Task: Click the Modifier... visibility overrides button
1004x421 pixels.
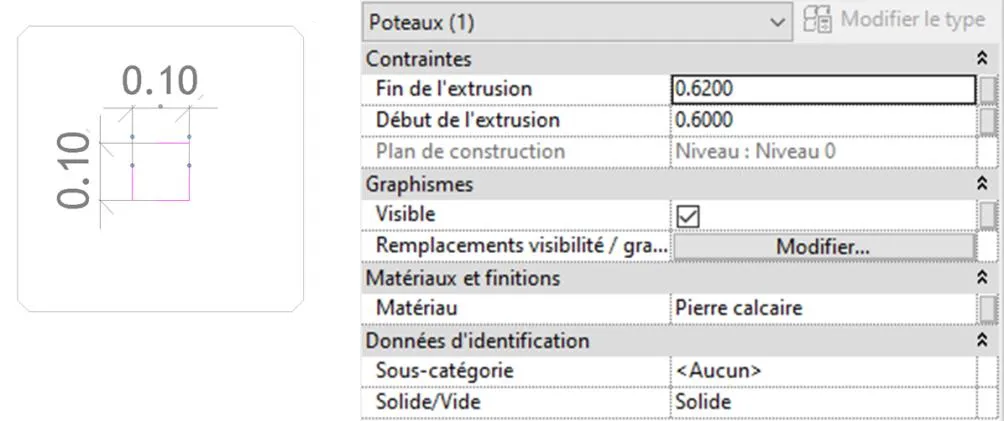Action: [823, 246]
